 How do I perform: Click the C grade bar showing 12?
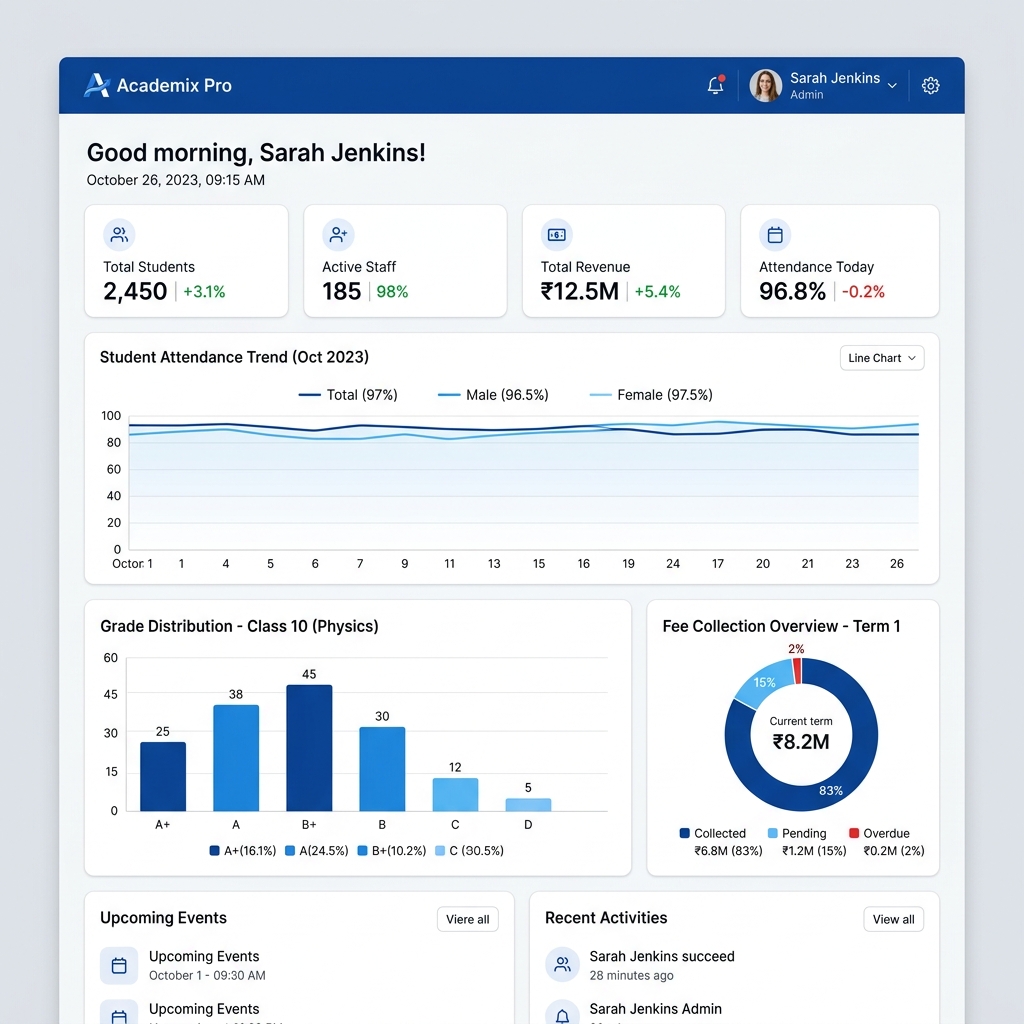click(x=455, y=794)
